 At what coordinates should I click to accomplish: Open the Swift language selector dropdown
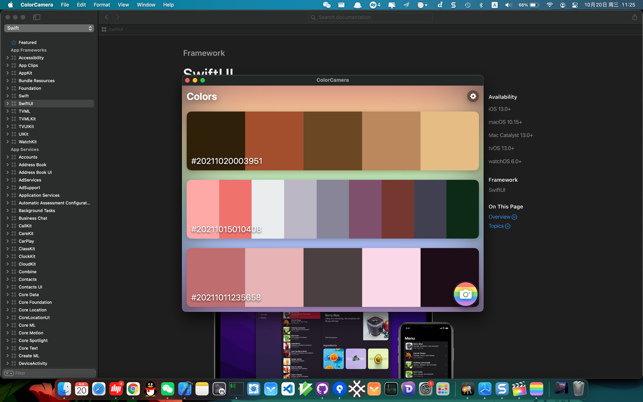point(49,28)
